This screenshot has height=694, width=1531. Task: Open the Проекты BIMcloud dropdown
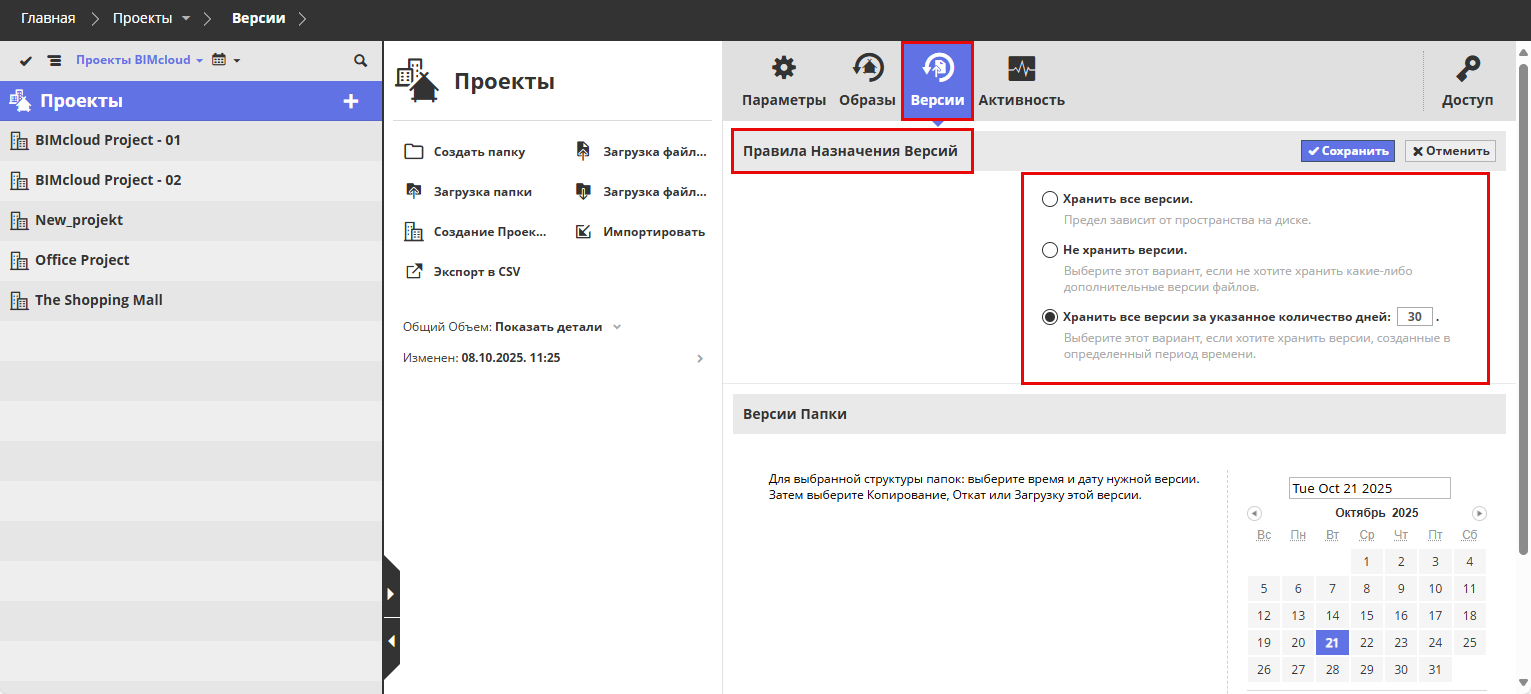click(140, 60)
